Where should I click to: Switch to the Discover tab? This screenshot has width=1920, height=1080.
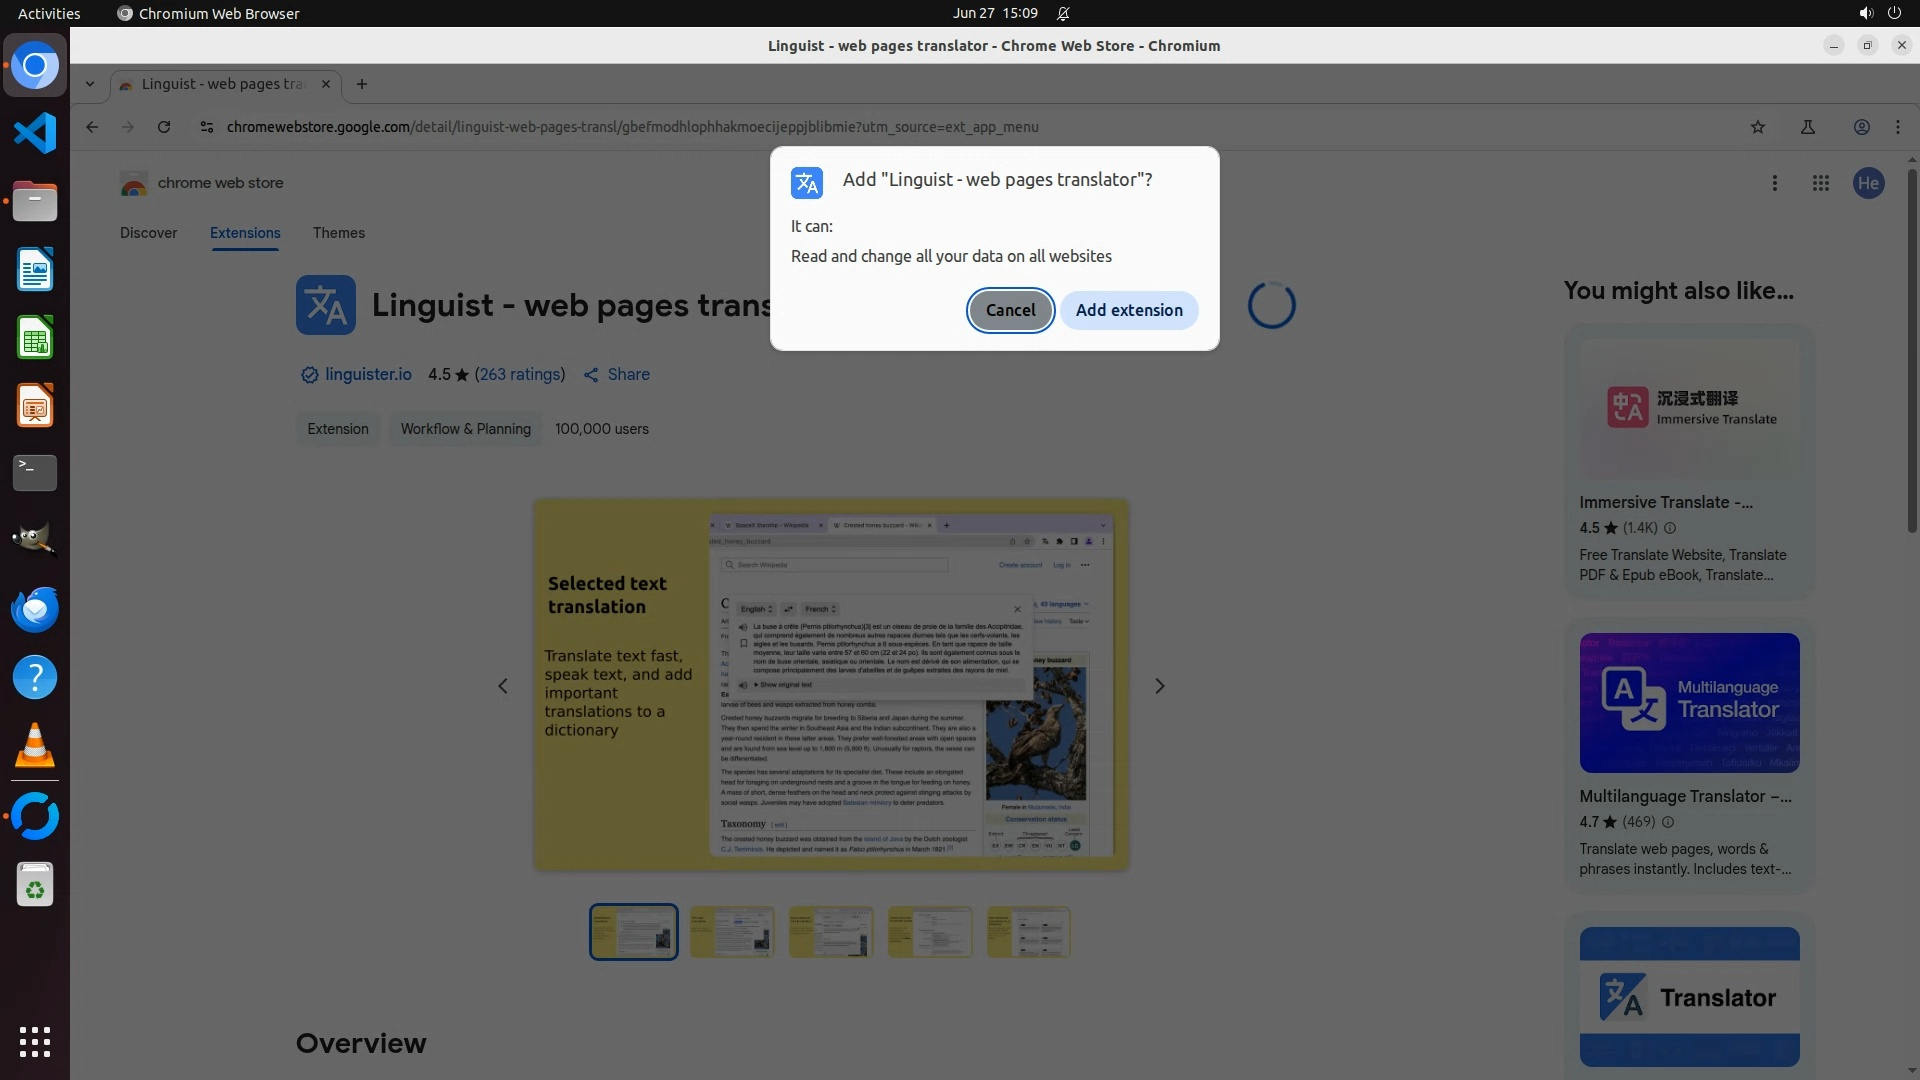(148, 233)
